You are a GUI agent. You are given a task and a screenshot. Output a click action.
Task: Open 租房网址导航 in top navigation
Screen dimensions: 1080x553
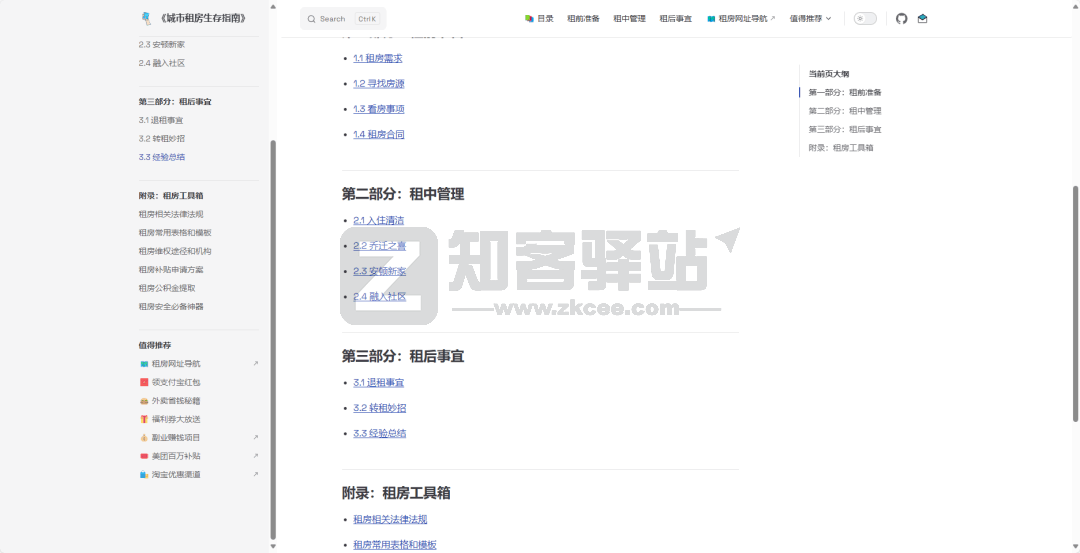click(x=741, y=19)
